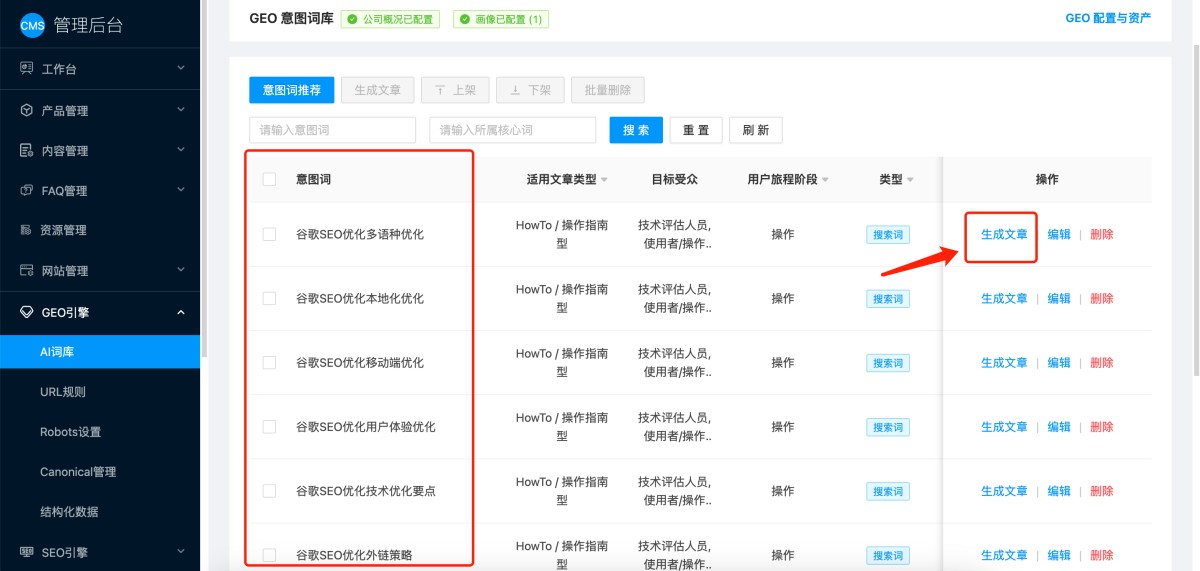Collapse the GEO引擎 menu chevron
This screenshot has height=571, width=1200.
click(181, 312)
